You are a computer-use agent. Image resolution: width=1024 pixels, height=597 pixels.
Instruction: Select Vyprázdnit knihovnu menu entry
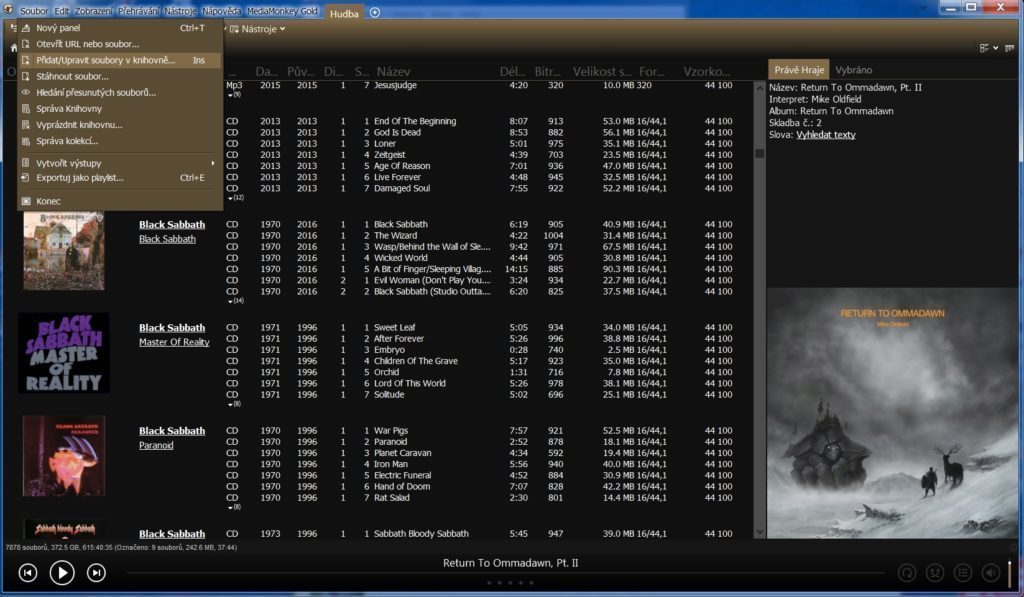120,125
